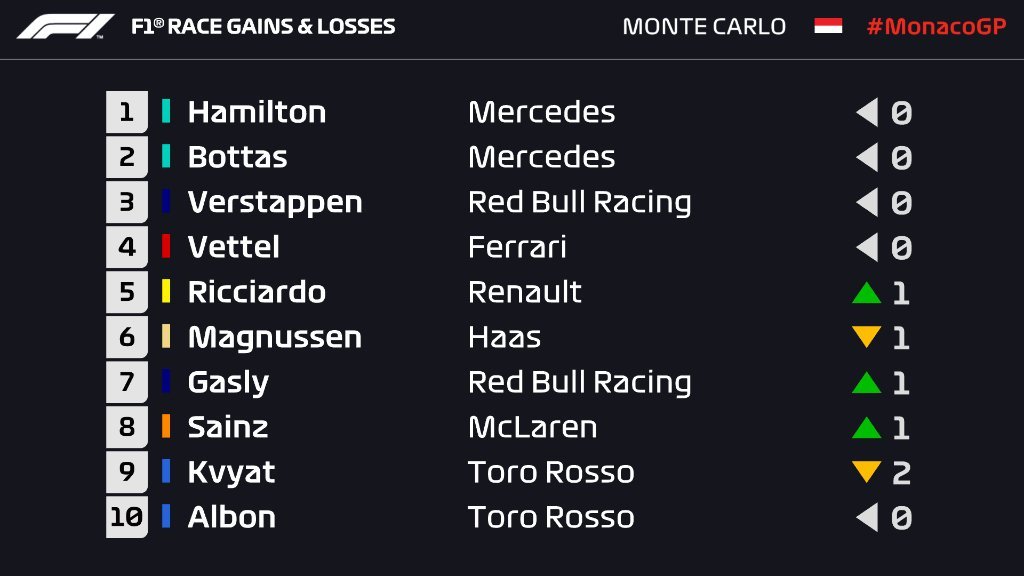
Task: Click Bottas's Mercedes team name
Action: 541,157
